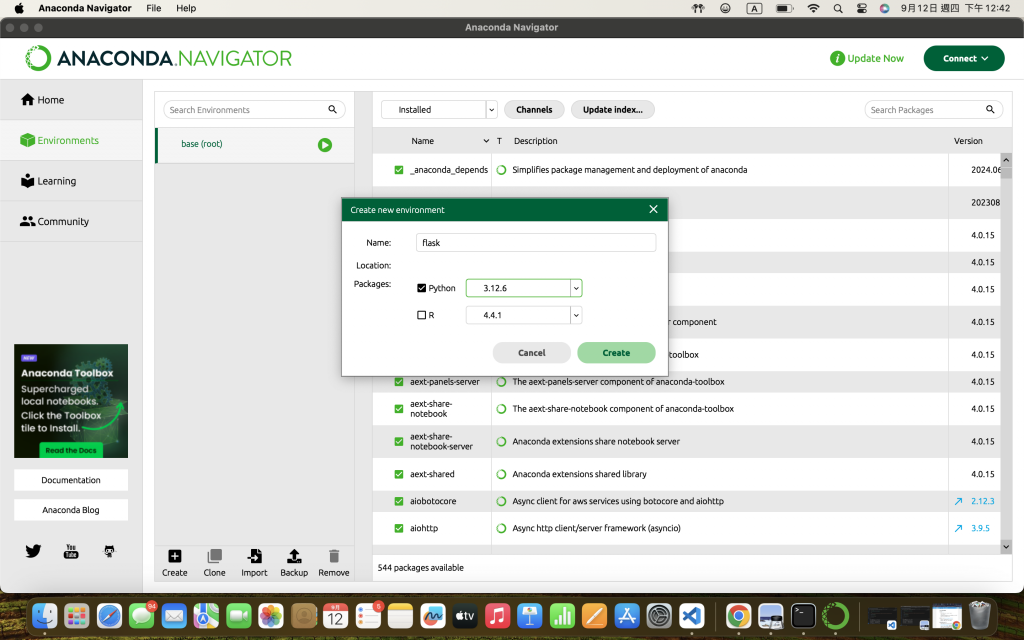Click the Update index... button
Viewport: 1024px width, 640px height.
[x=613, y=110]
